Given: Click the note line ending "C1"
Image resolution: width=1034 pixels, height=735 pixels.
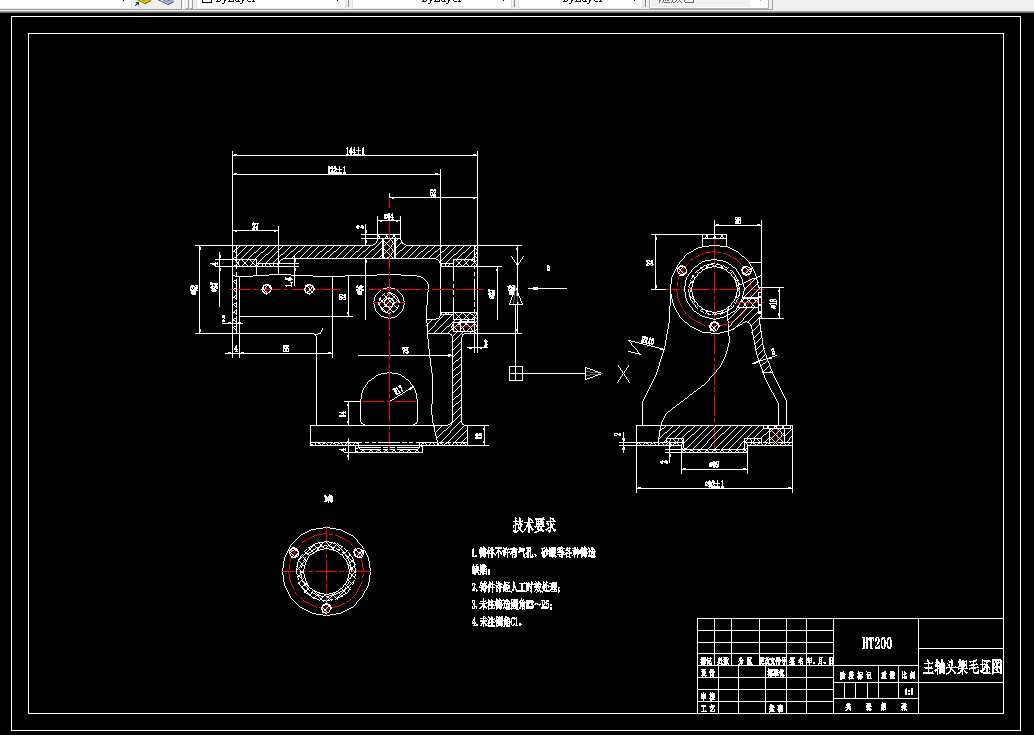Looking at the screenshot, I should point(497,621).
